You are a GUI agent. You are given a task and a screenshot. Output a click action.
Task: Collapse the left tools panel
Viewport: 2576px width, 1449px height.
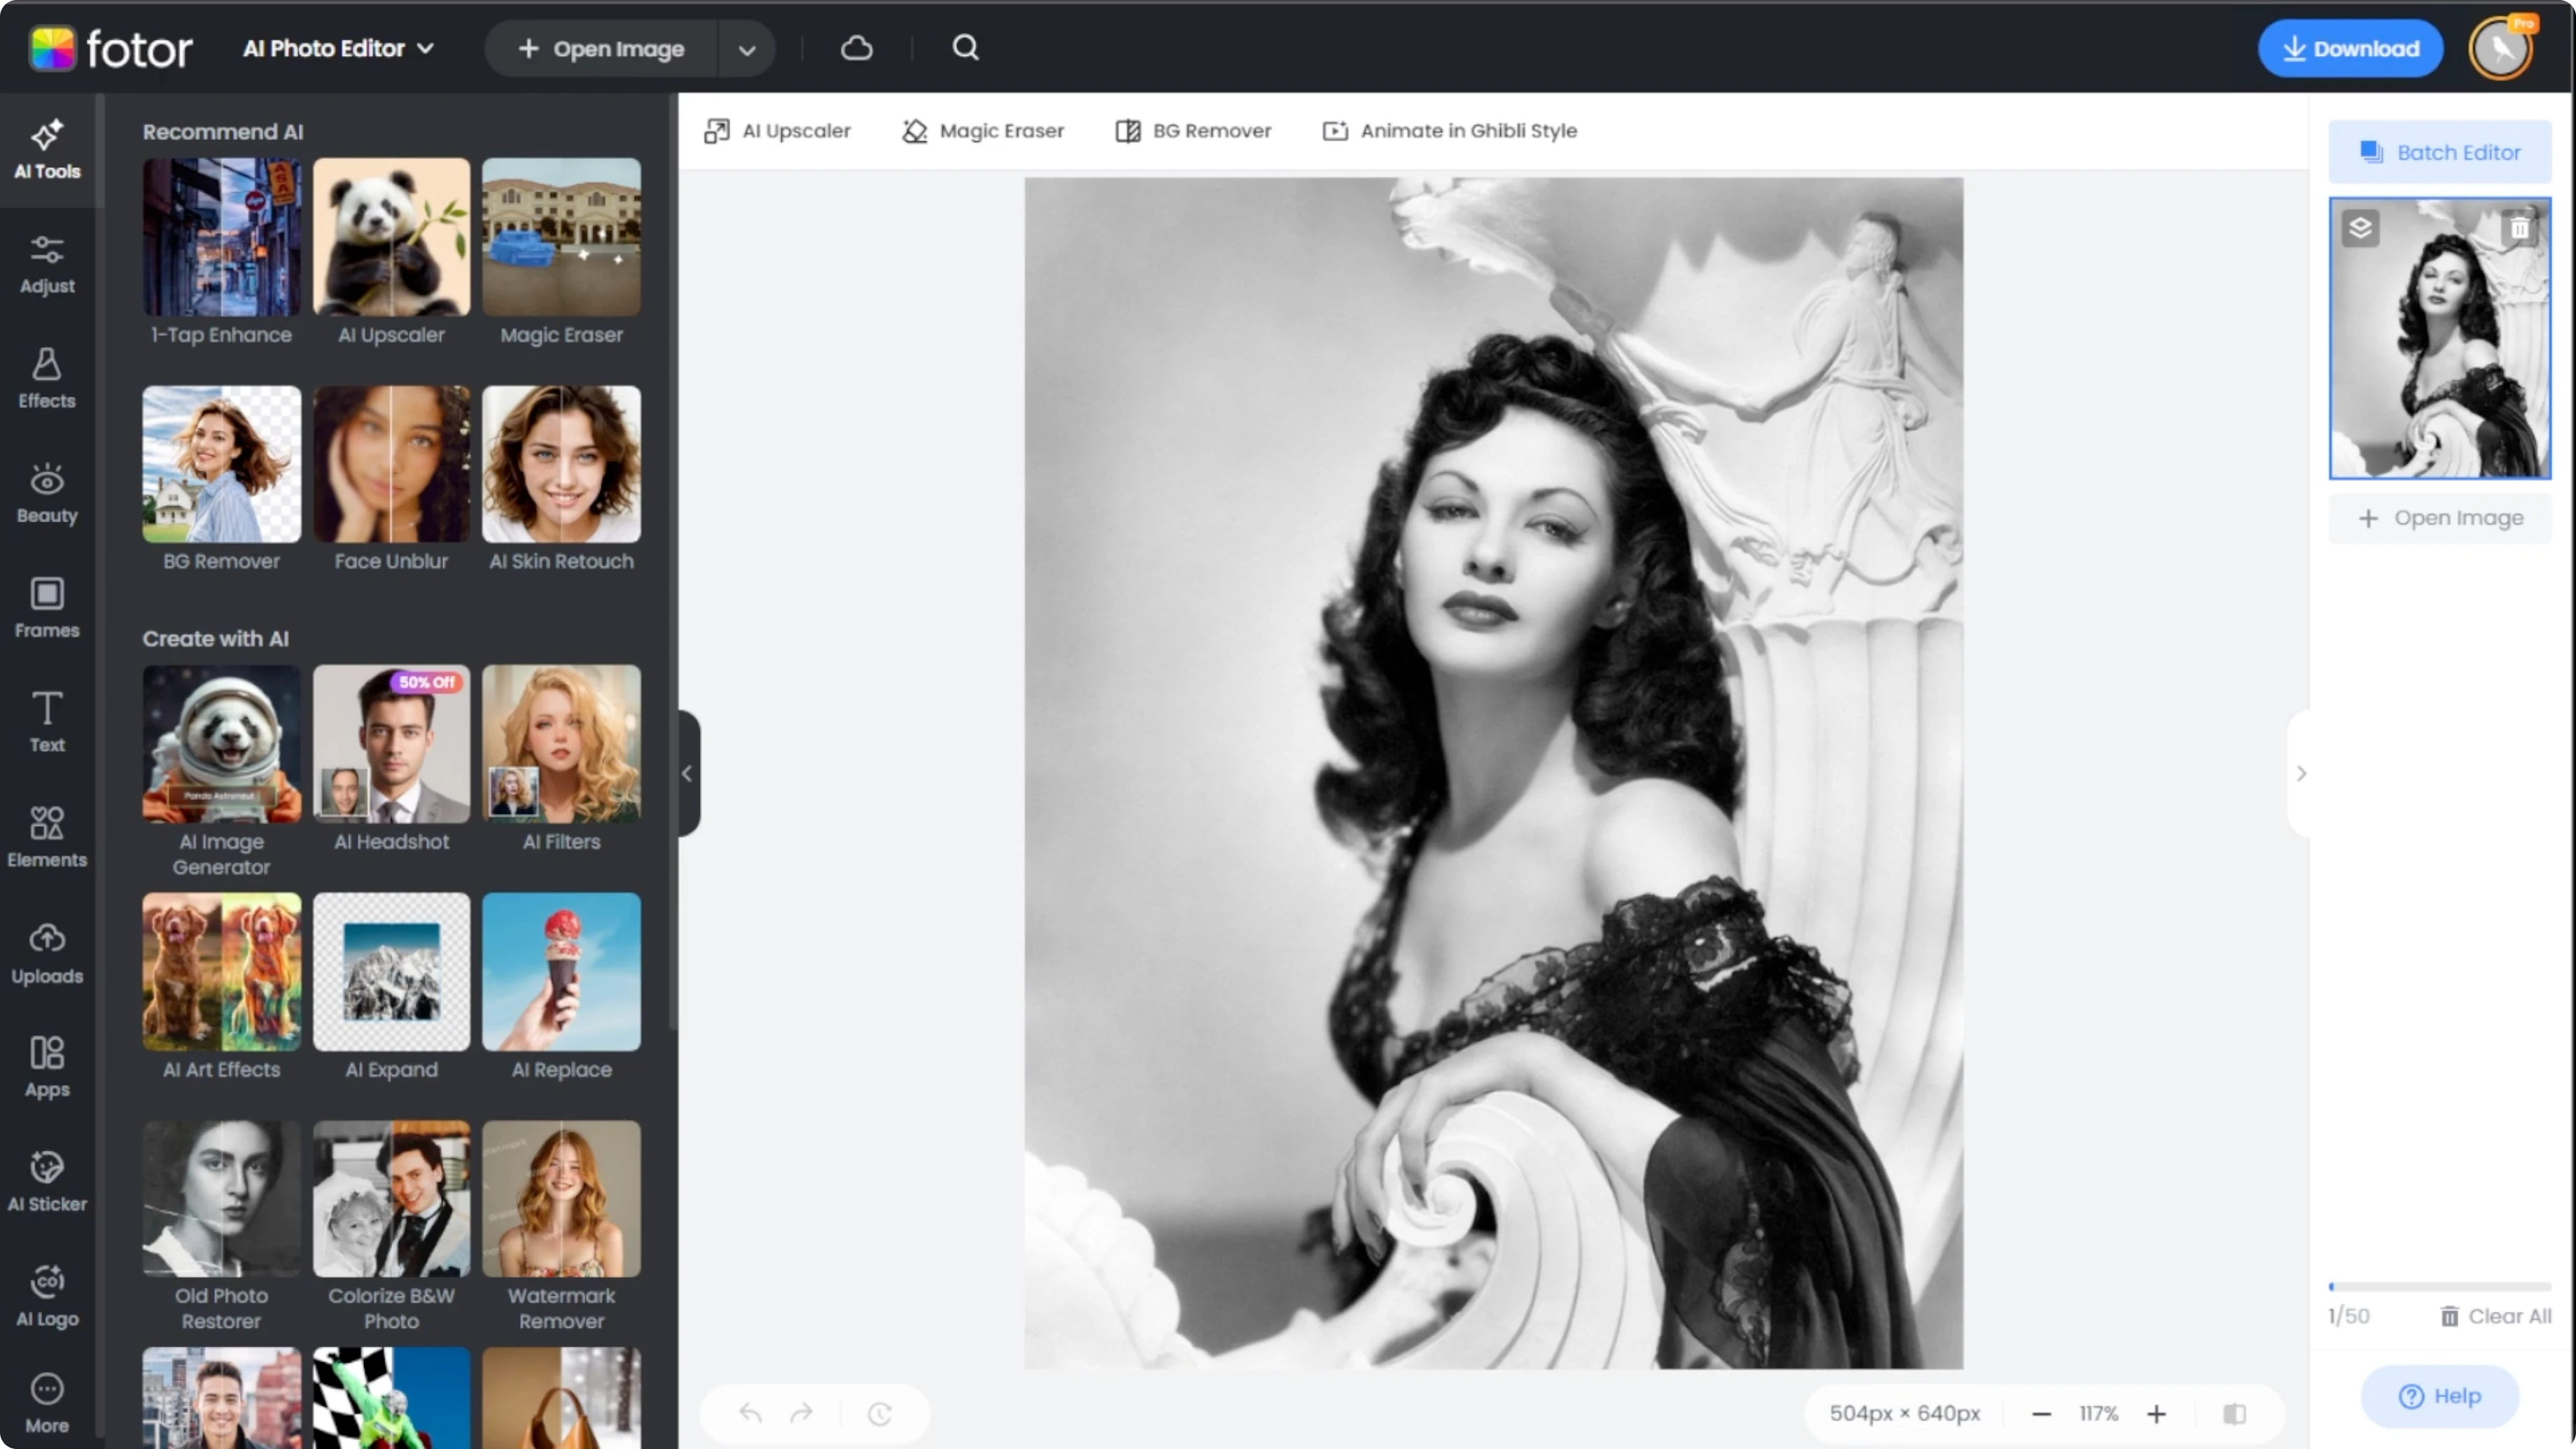coord(687,773)
